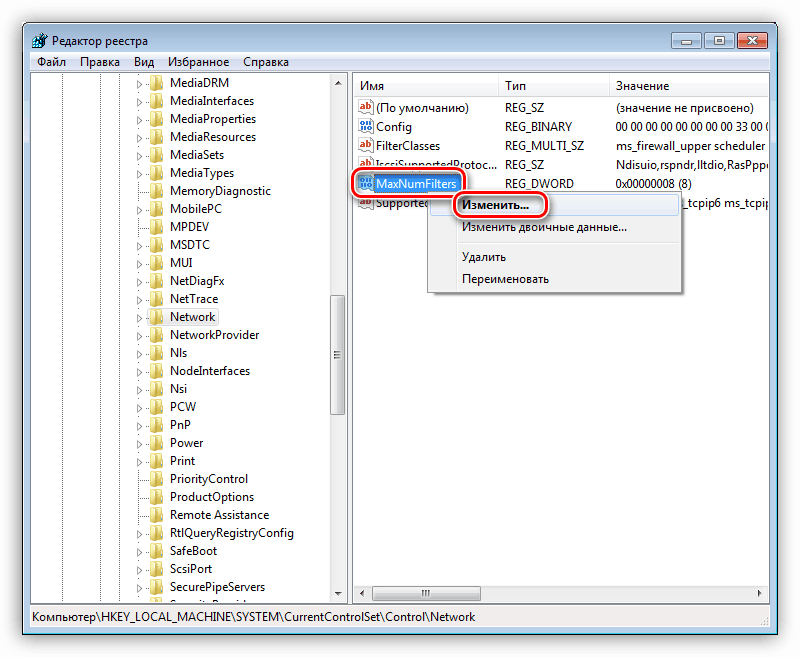Choose Переименовать in the context menu
This screenshot has height=657, width=800.
pyautogui.click(x=555, y=279)
